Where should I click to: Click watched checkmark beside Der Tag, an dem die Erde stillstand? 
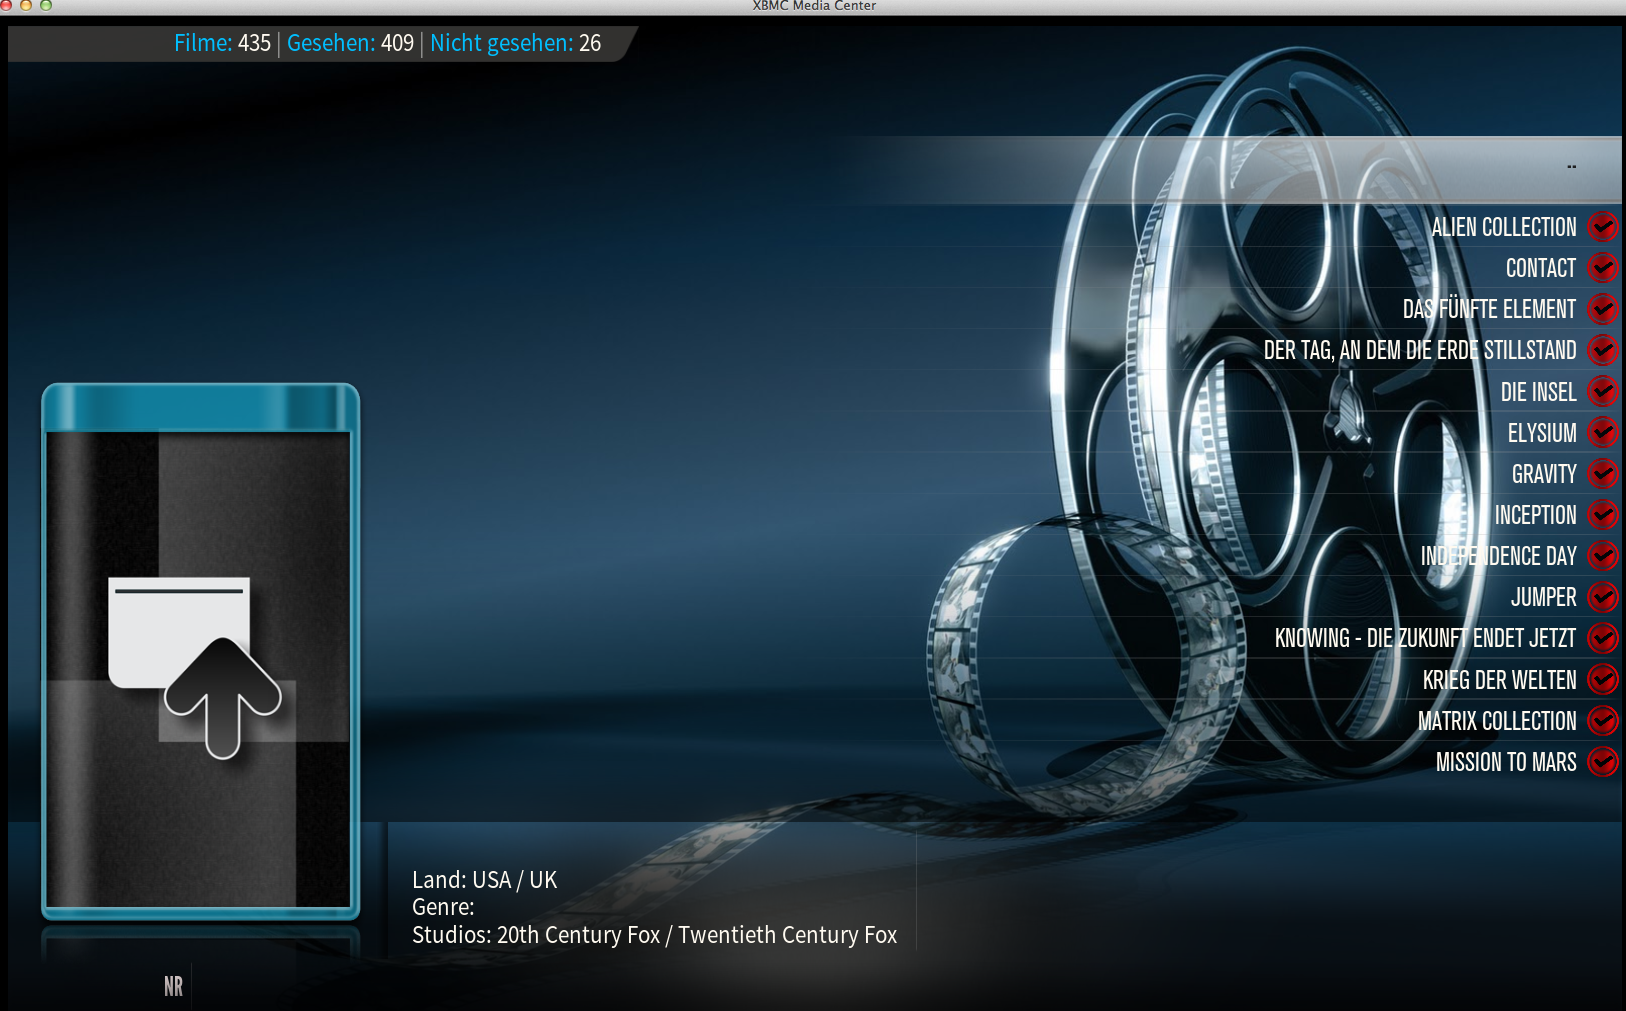(1603, 350)
